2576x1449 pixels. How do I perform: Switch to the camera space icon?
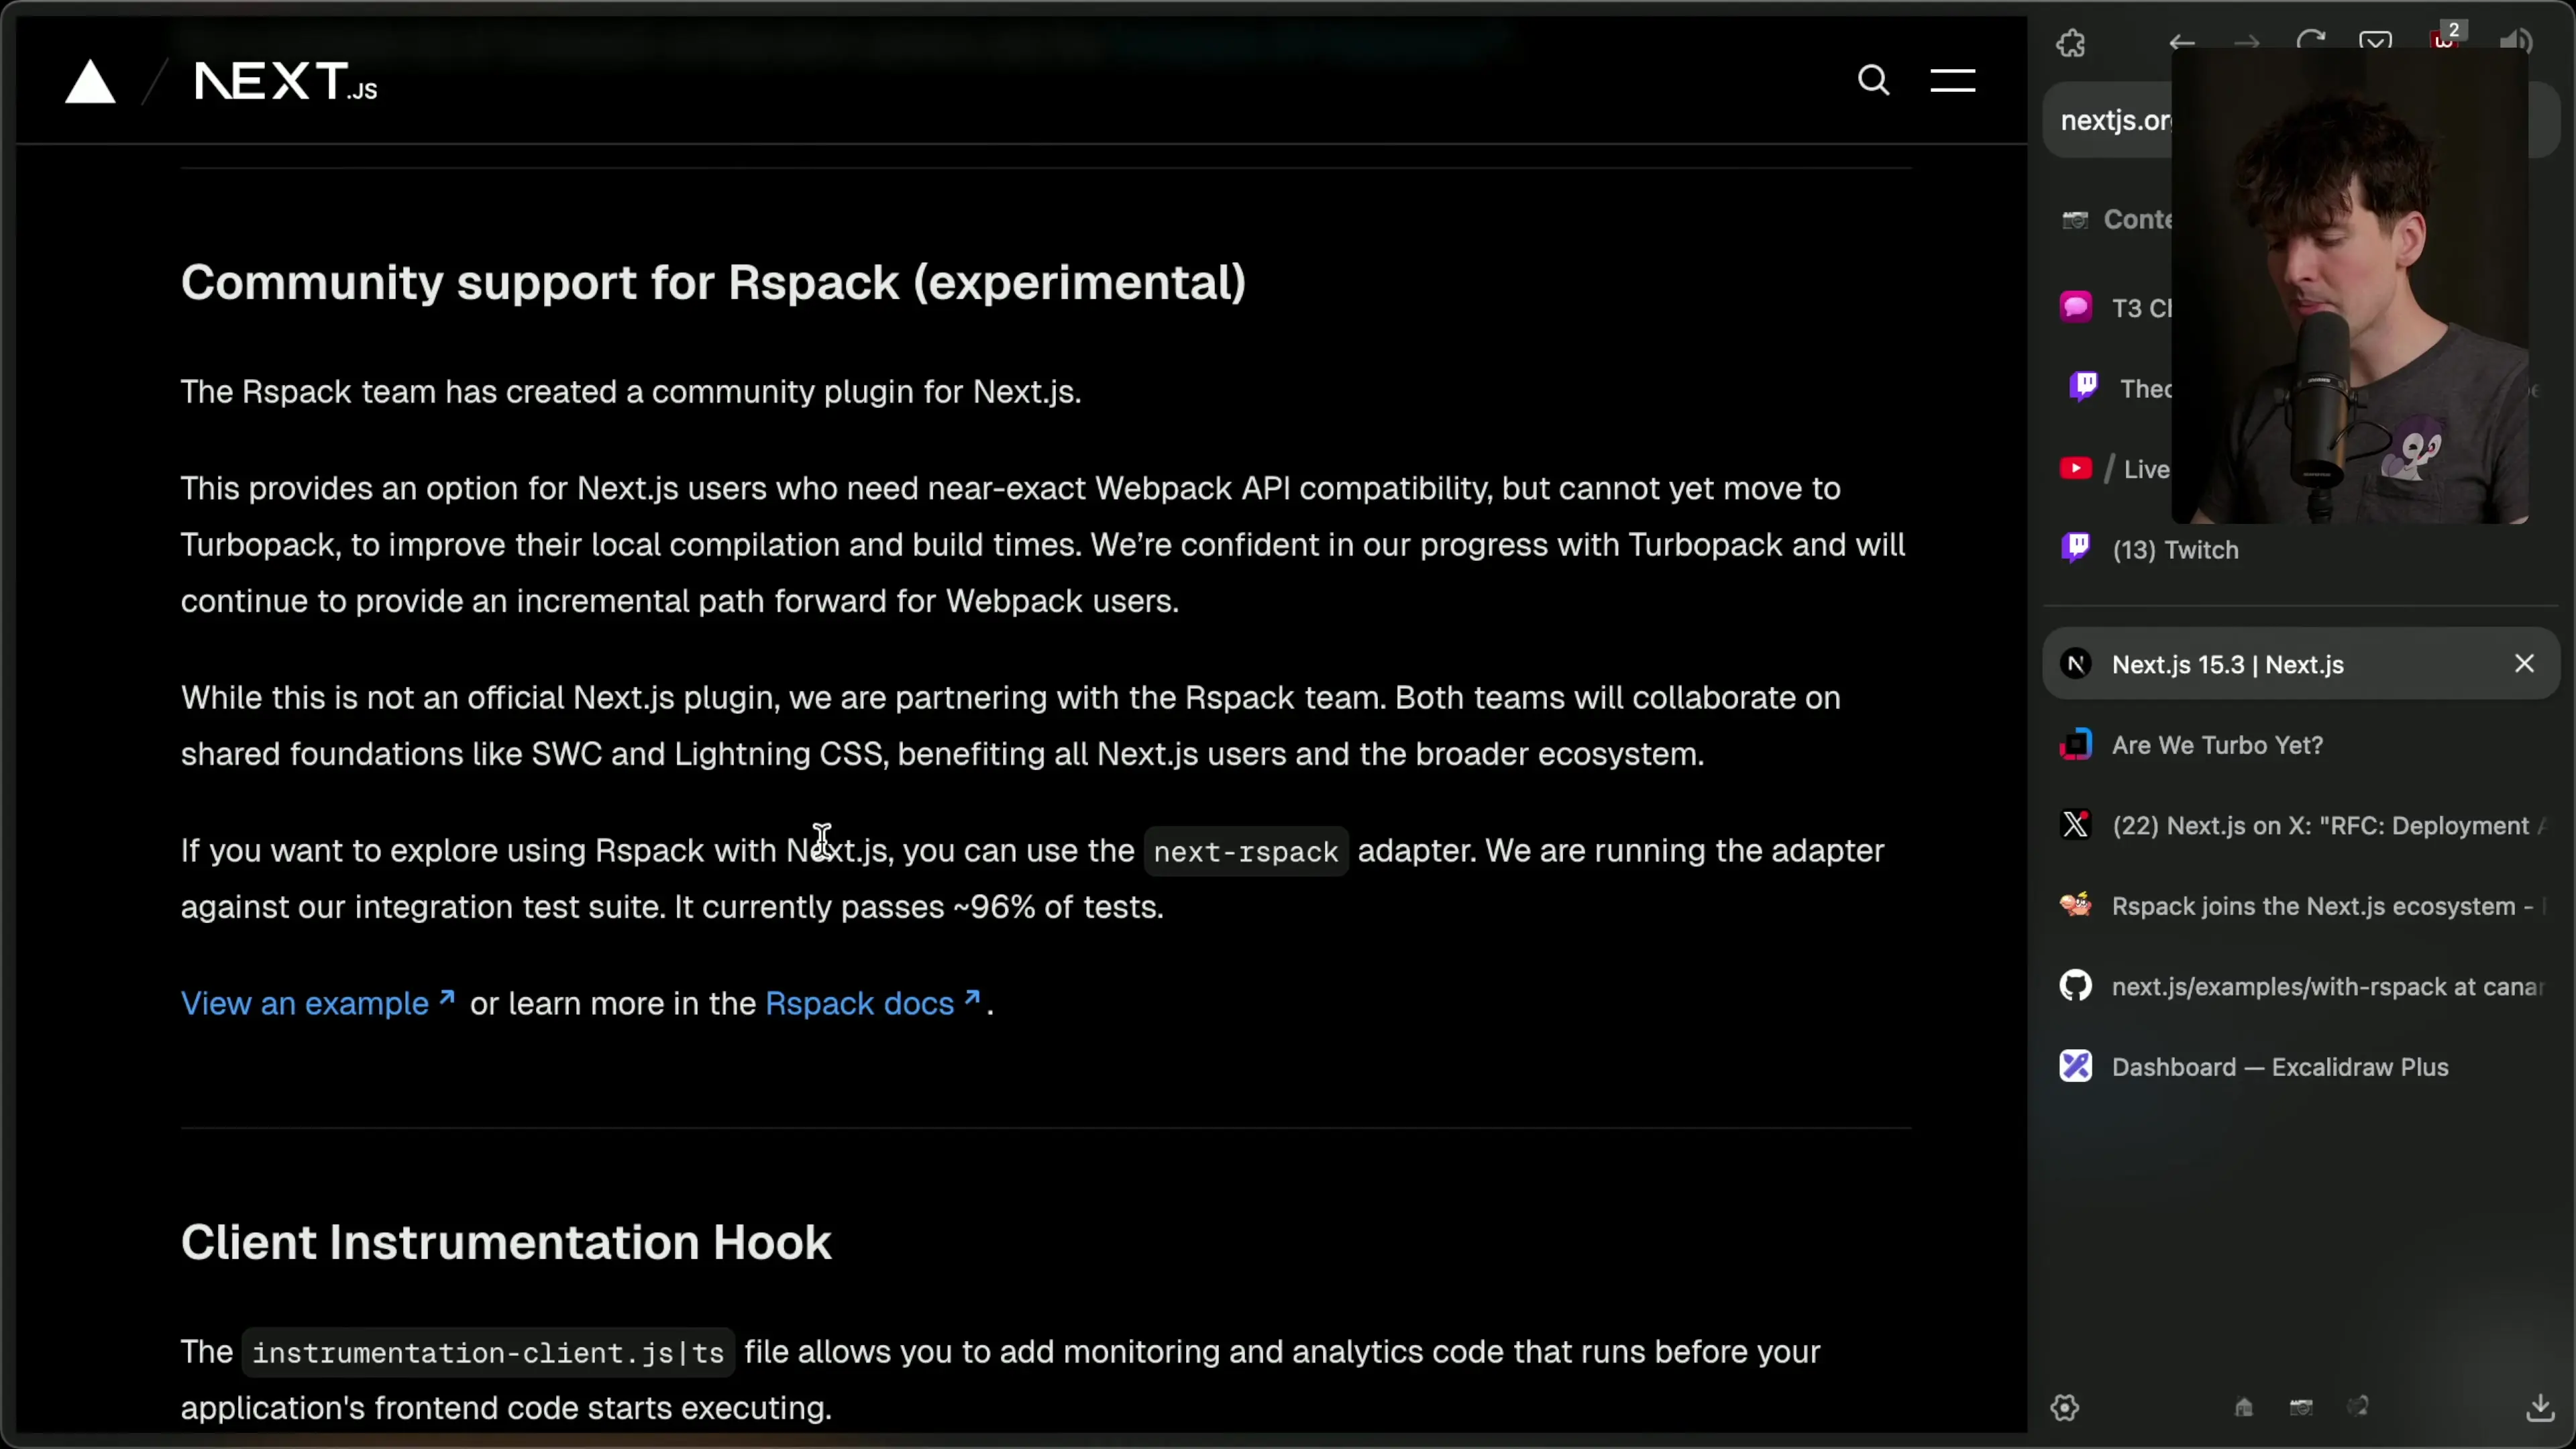point(2301,1408)
